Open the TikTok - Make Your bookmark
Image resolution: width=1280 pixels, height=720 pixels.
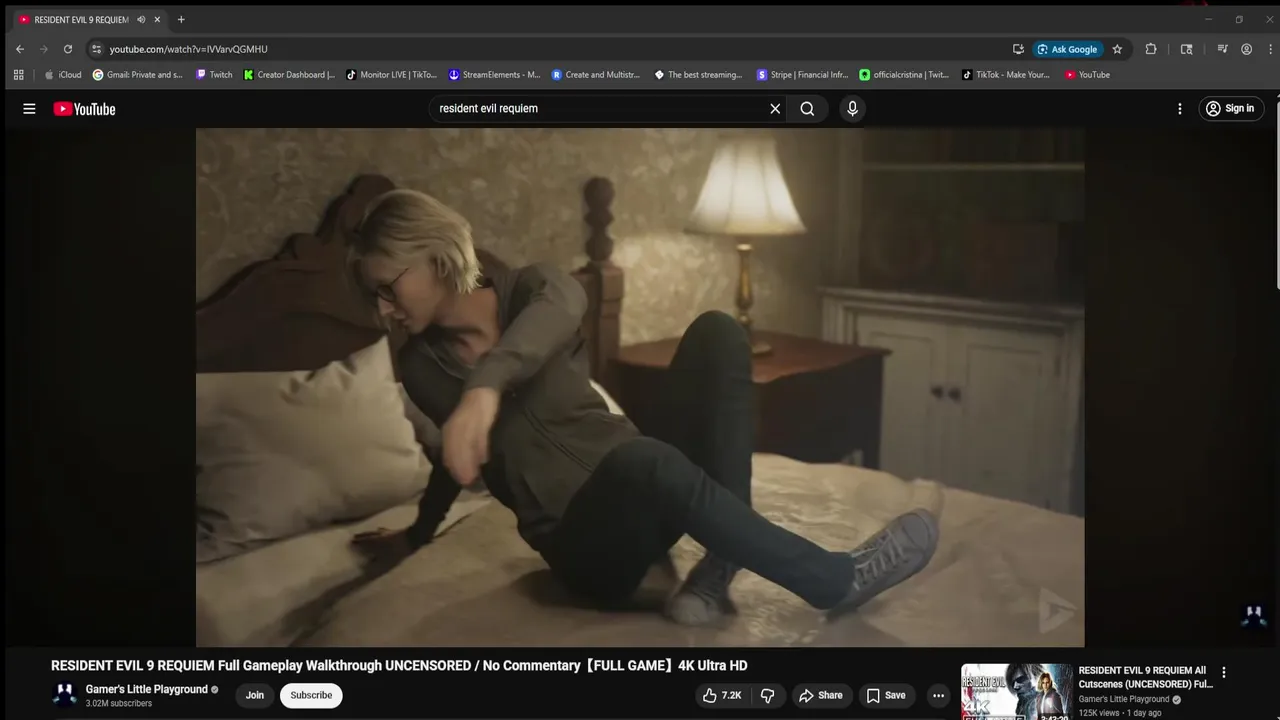tap(1006, 75)
